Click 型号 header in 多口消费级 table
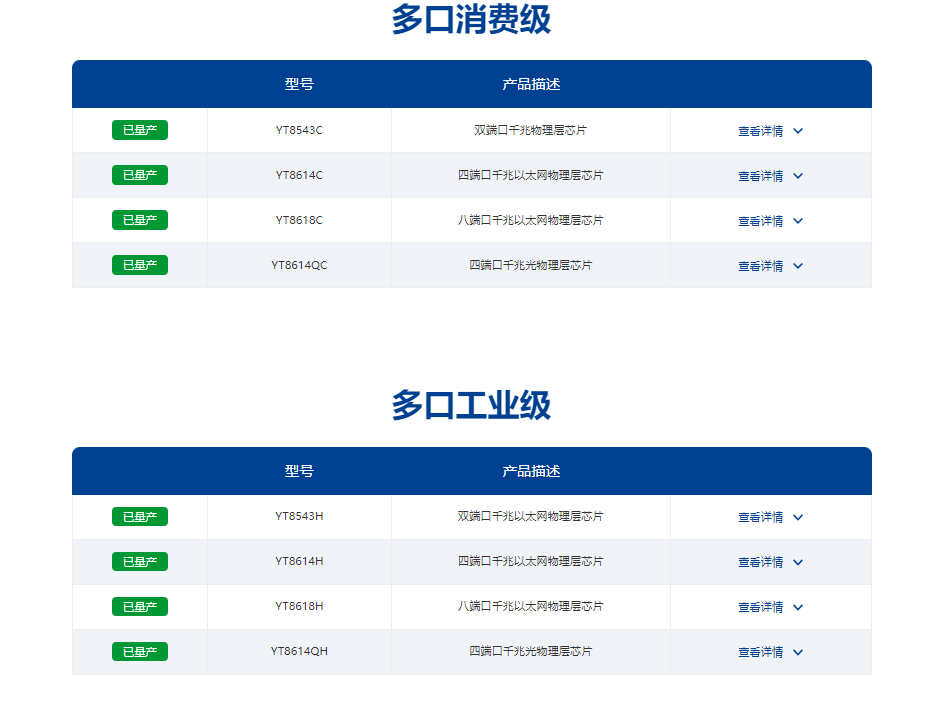This screenshot has height=705, width=934. point(299,84)
